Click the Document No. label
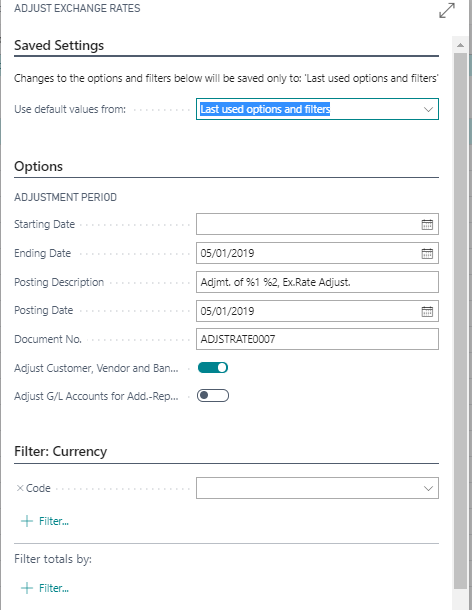 tap(48, 339)
